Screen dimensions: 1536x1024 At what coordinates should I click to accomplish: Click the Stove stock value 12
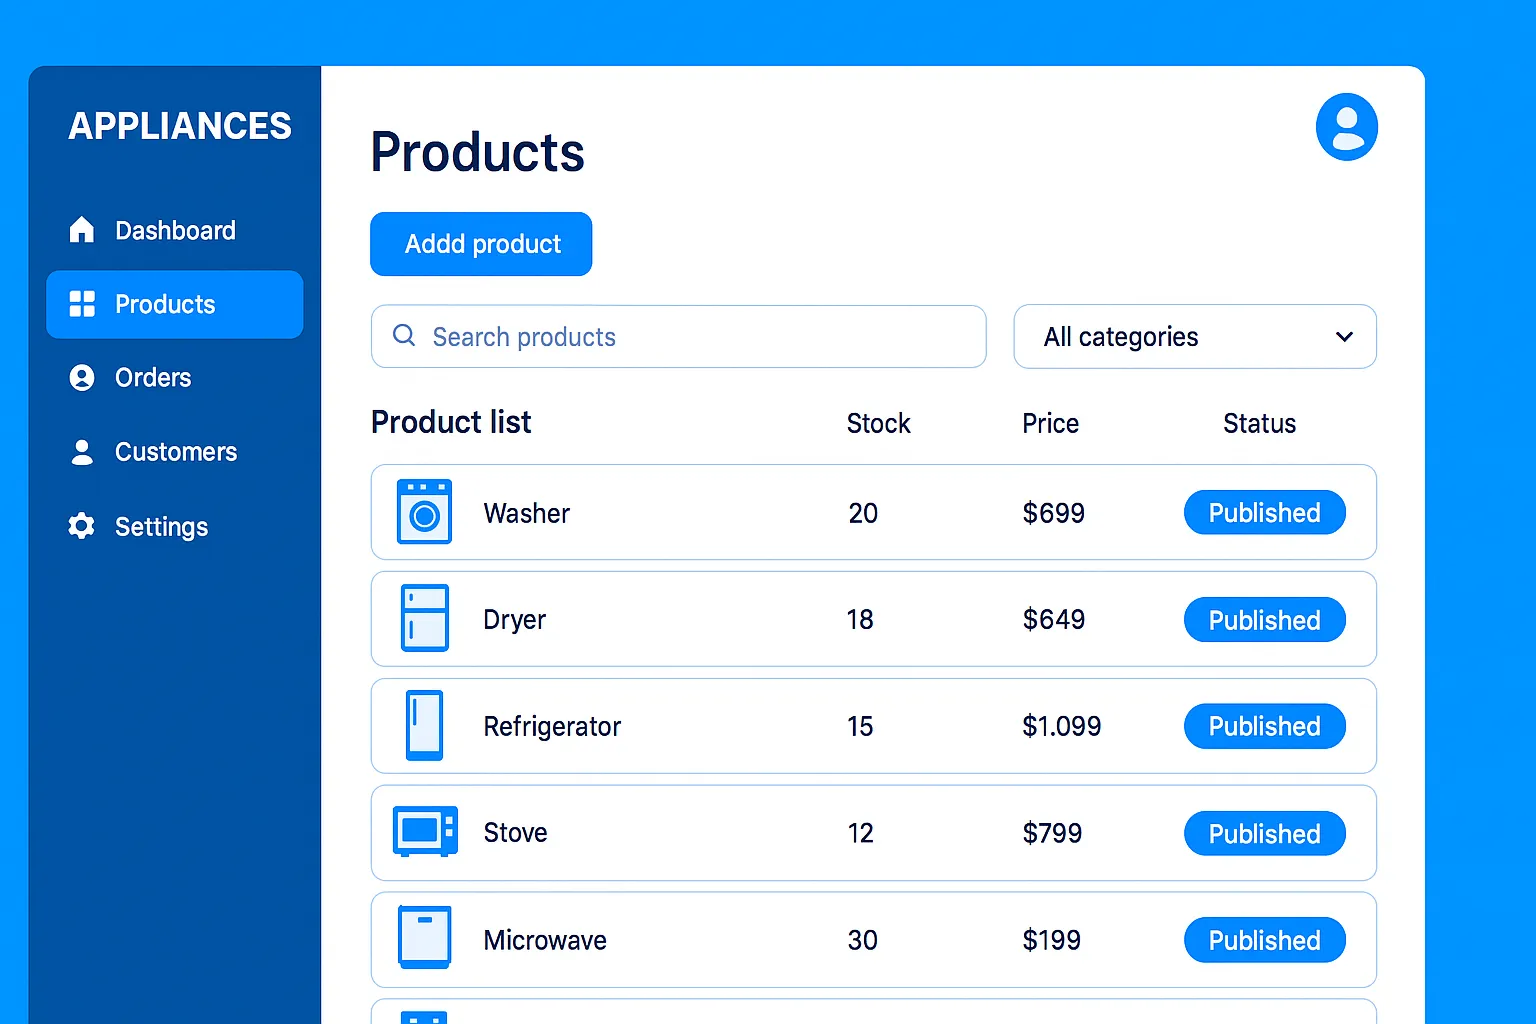pos(860,833)
